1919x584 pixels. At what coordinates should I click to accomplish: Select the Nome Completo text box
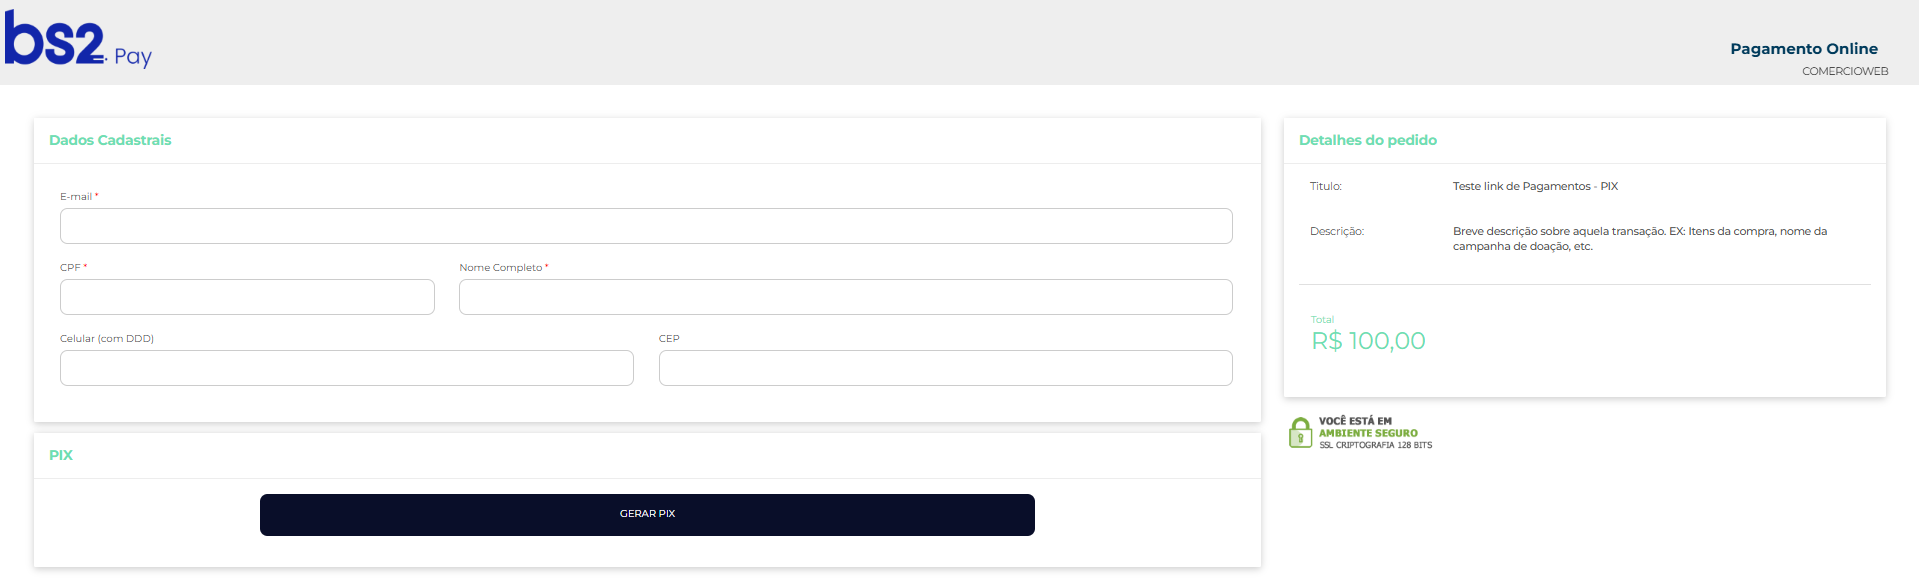[845, 297]
